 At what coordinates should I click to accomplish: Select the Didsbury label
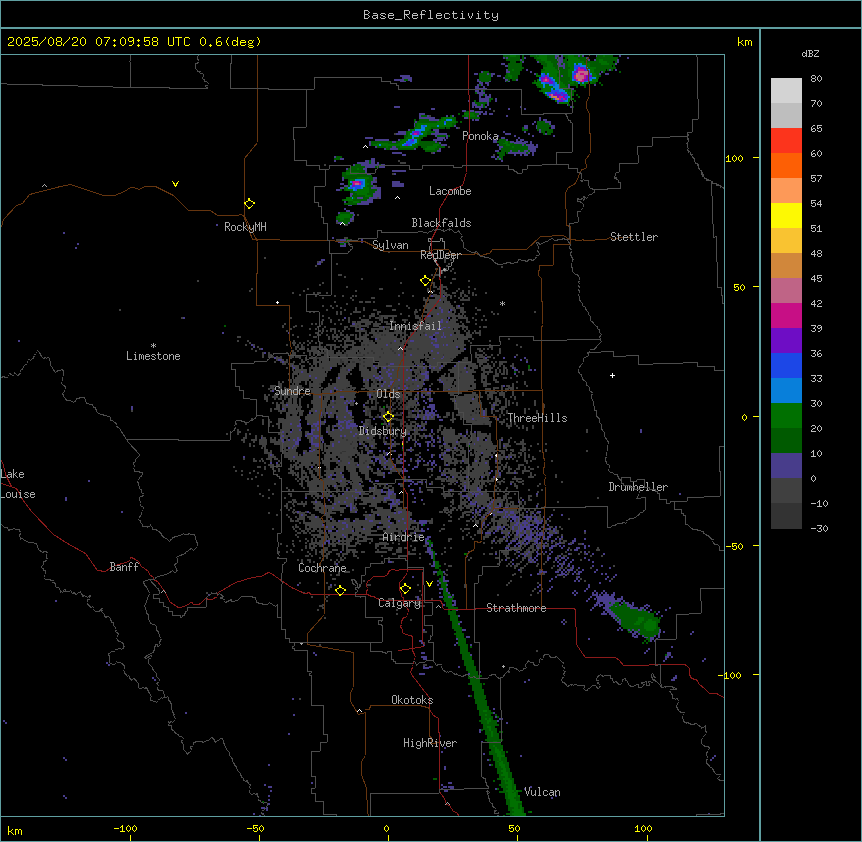click(x=383, y=431)
